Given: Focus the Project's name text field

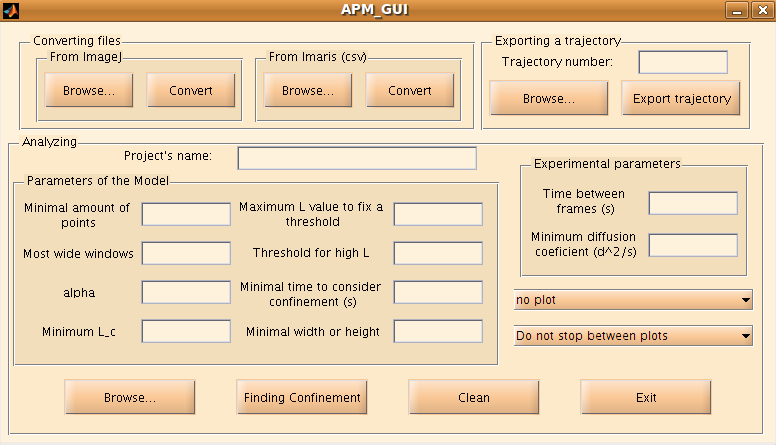Looking at the screenshot, I should click(x=357, y=158).
